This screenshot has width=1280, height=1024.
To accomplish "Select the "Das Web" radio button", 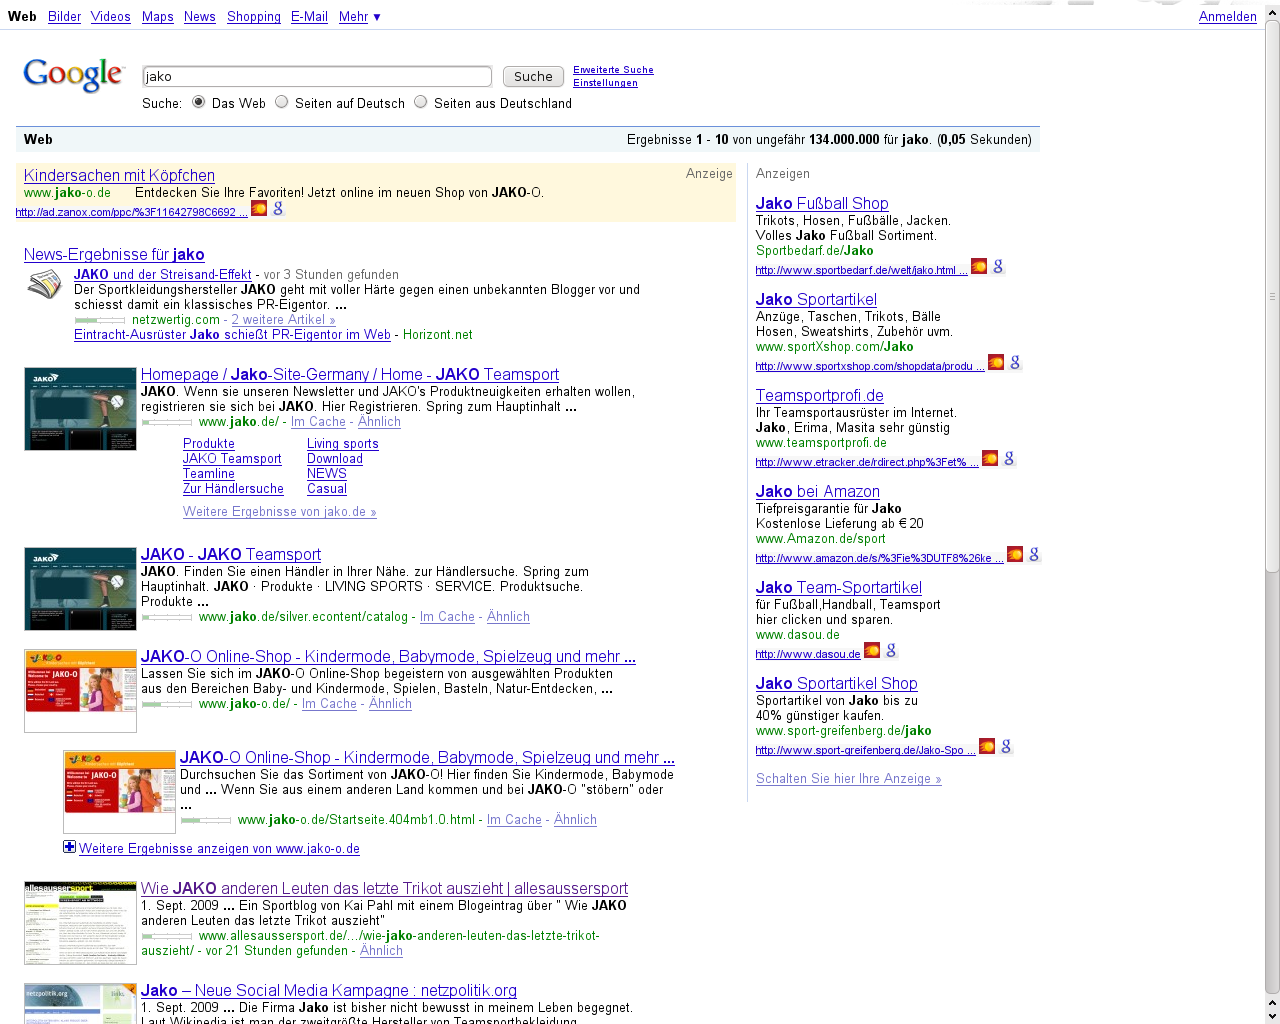I will coord(199,102).
